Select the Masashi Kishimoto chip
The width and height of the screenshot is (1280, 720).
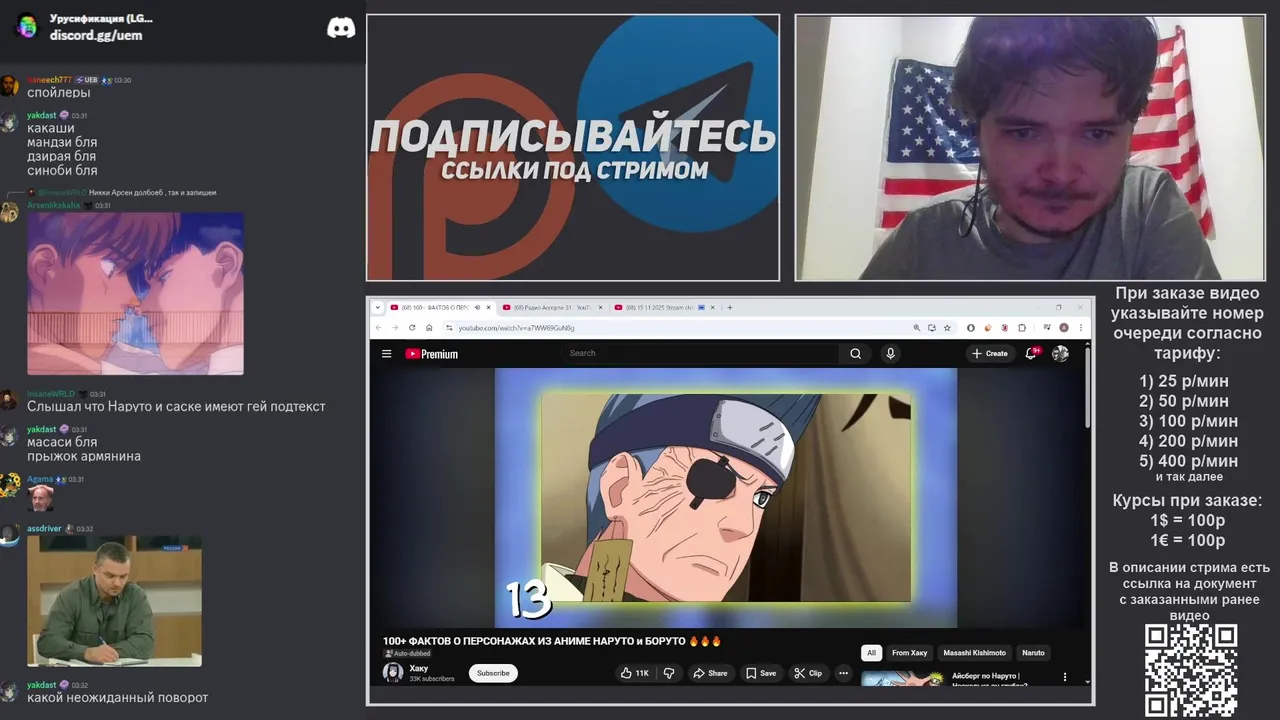point(974,653)
